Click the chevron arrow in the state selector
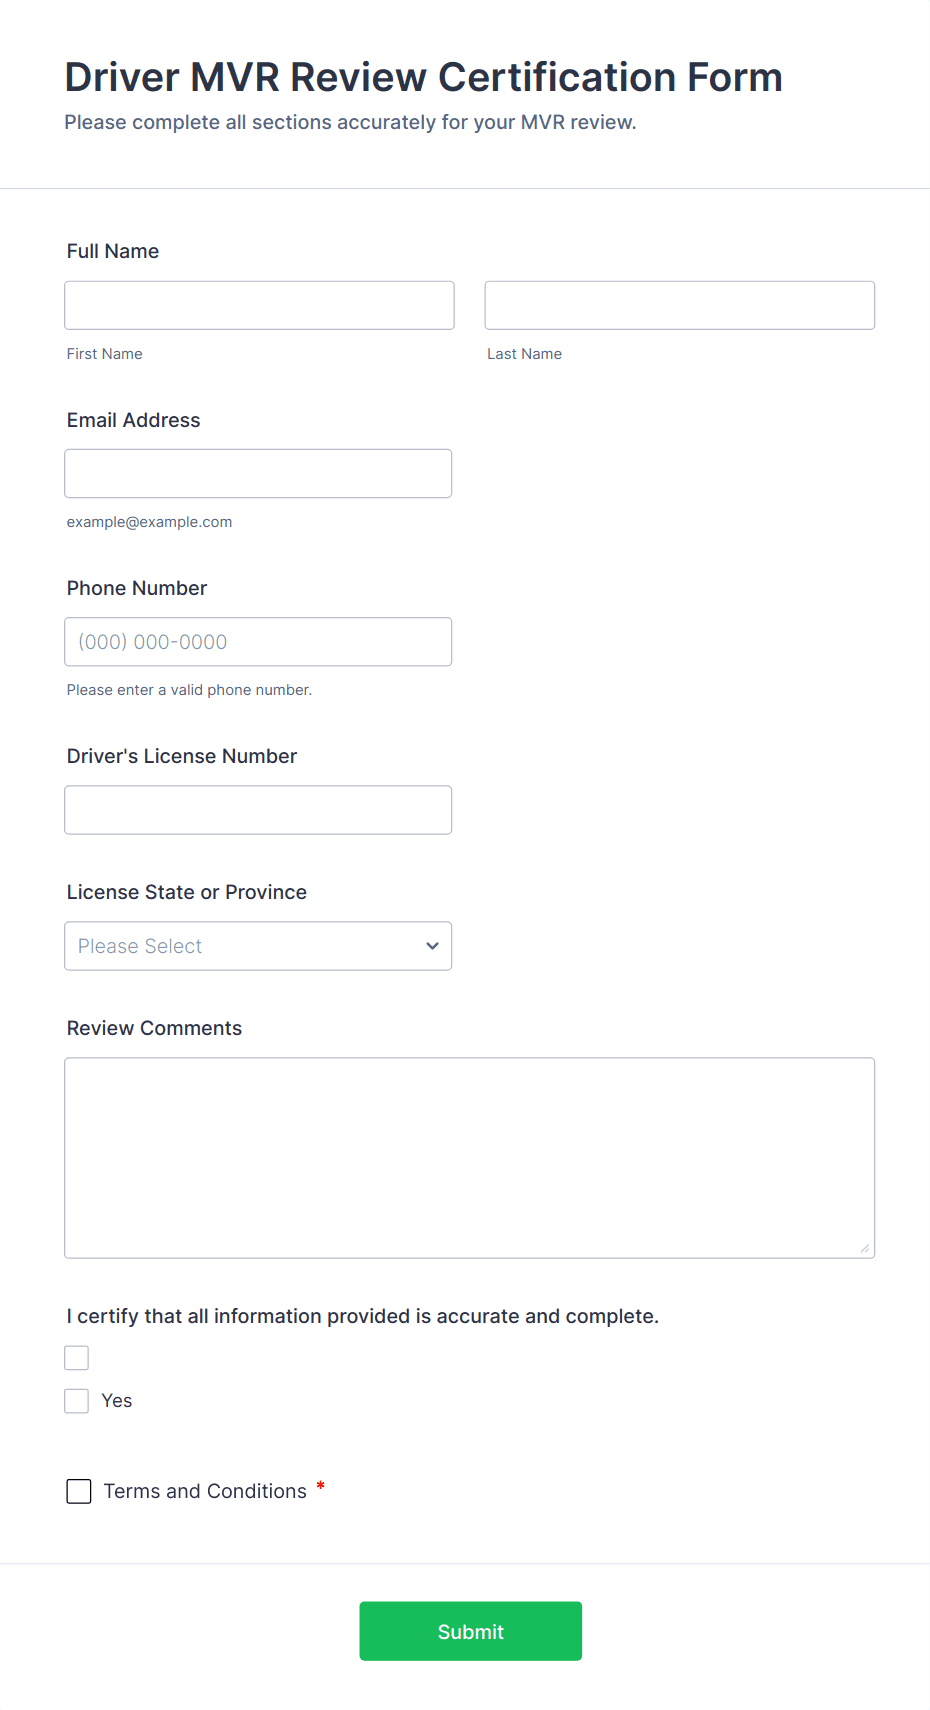This screenshot has height=1710, width=930. click(x=432, y=946)
